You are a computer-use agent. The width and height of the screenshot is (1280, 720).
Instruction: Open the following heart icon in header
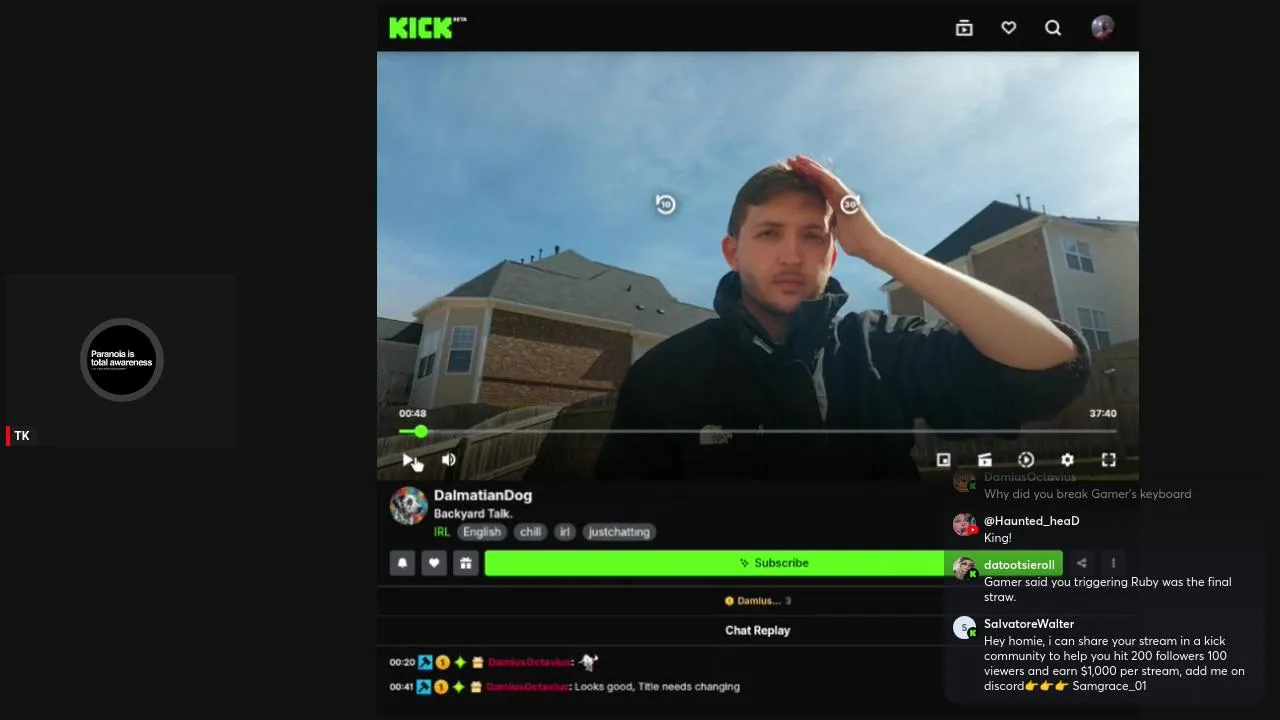point(1008,28)
